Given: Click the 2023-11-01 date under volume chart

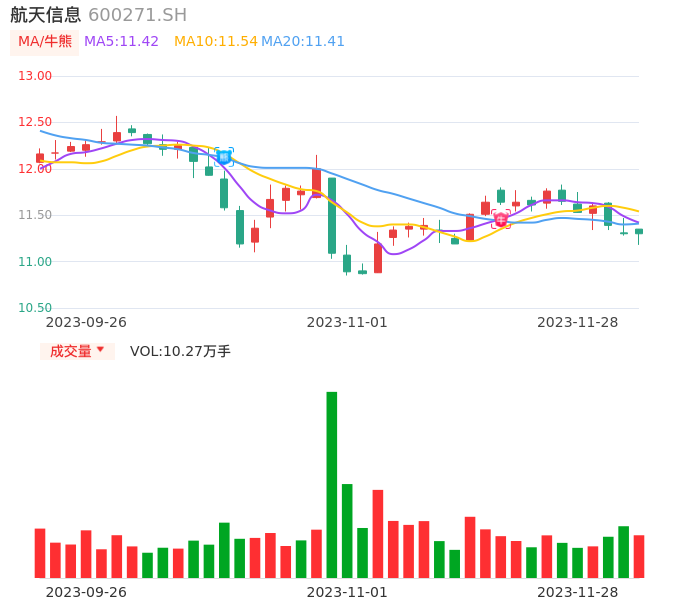Looking at the screenshot, I should 347,592.
